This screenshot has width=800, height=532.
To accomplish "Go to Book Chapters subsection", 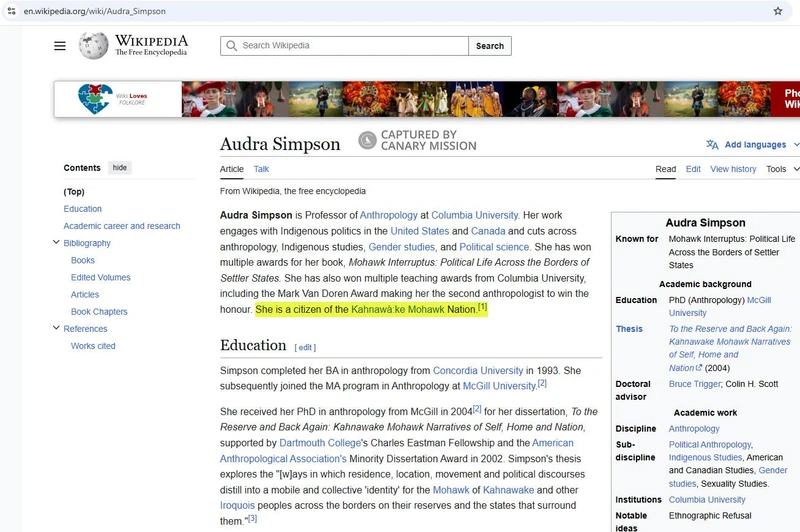I will (99, 312).
